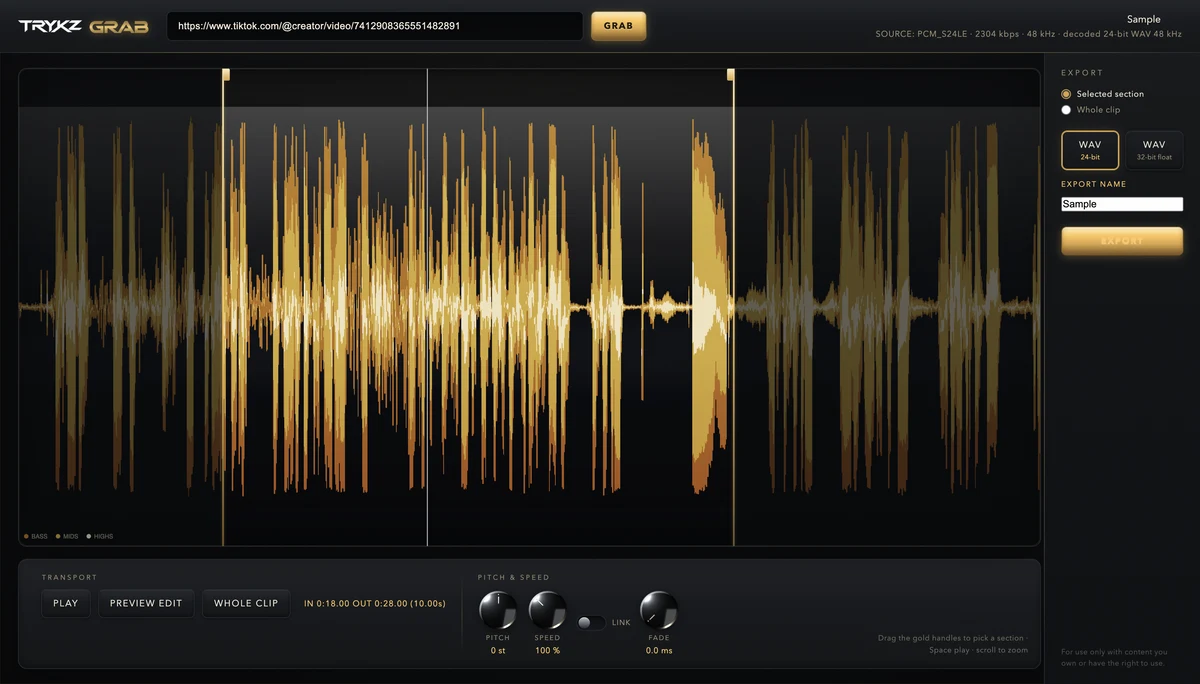The width and height of the screenshot is (1200, 684).
Task: Click the 'IN 0:18.00 OUT 0:28.00' readout
Action: 375,603
